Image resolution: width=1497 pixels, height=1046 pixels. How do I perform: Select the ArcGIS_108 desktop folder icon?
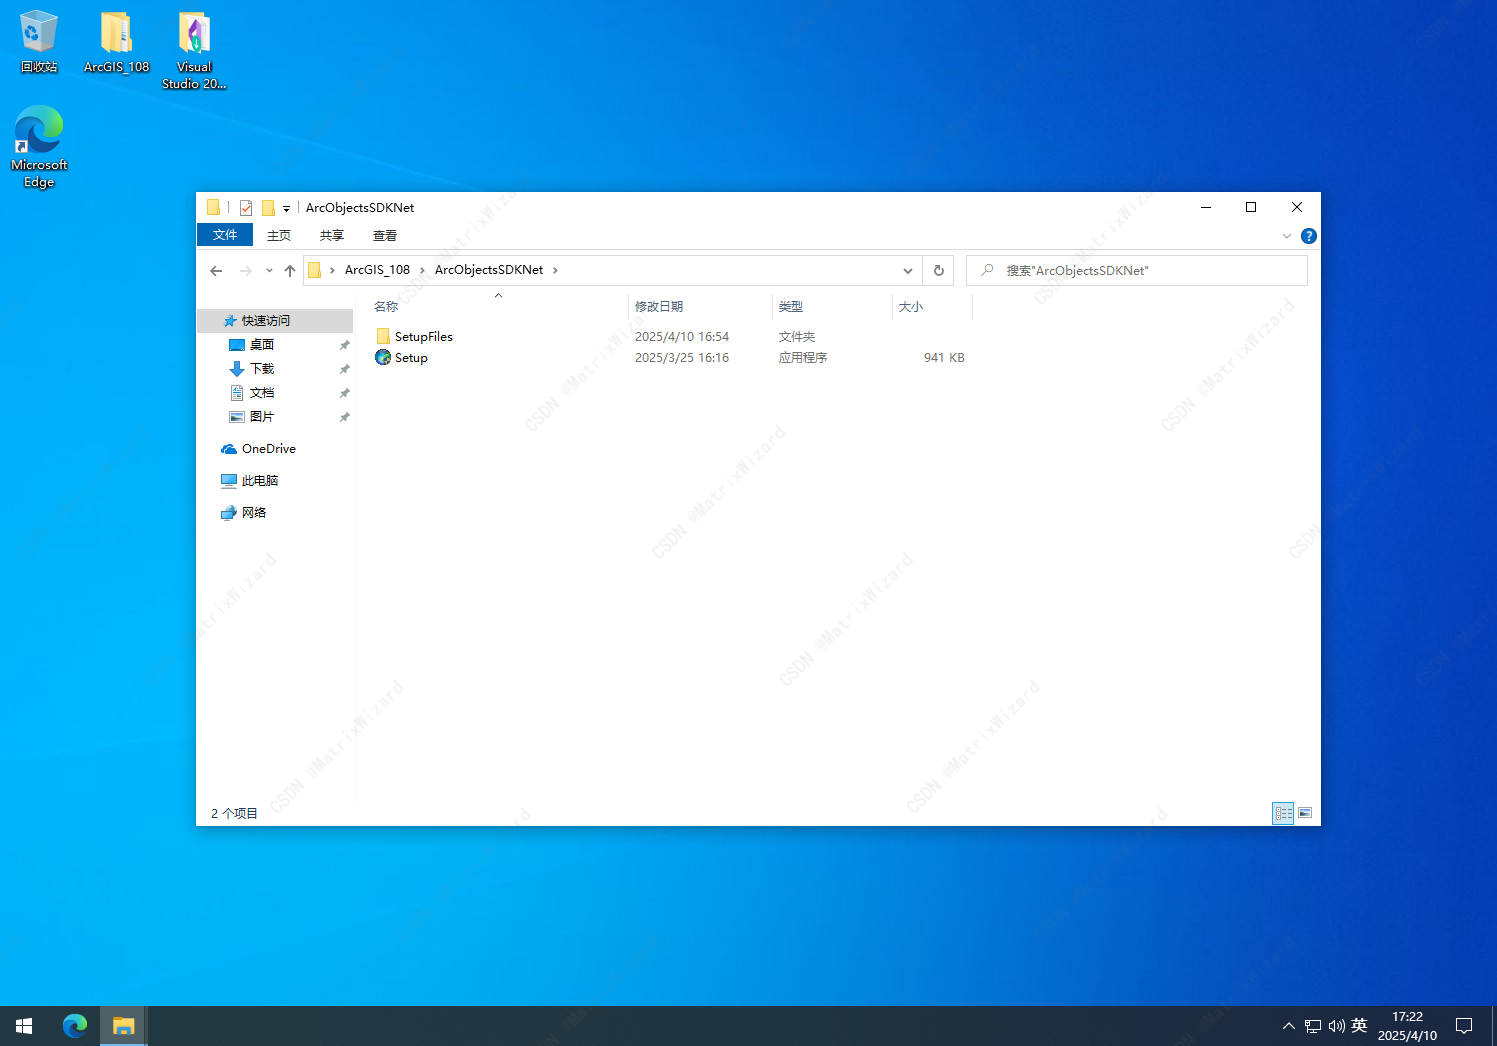click(x=116, y=42)
